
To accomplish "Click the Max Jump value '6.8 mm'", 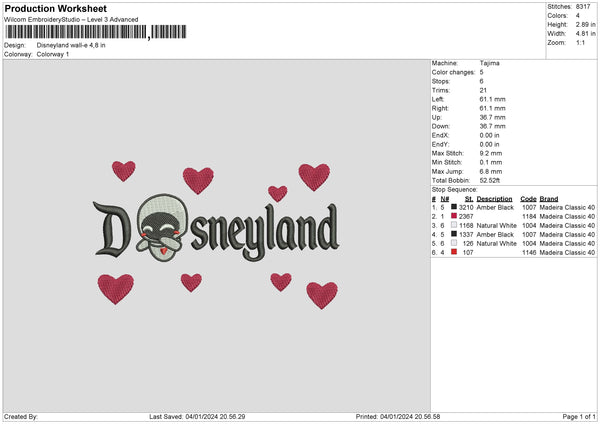I will click(x=491, y=171).
